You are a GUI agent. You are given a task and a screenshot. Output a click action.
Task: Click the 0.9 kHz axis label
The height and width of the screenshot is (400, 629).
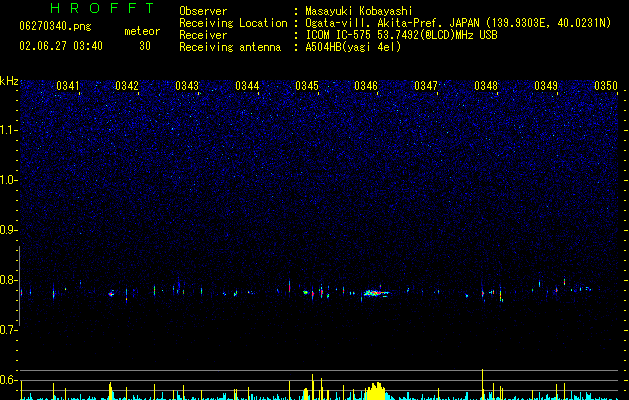tap(9, 230)
